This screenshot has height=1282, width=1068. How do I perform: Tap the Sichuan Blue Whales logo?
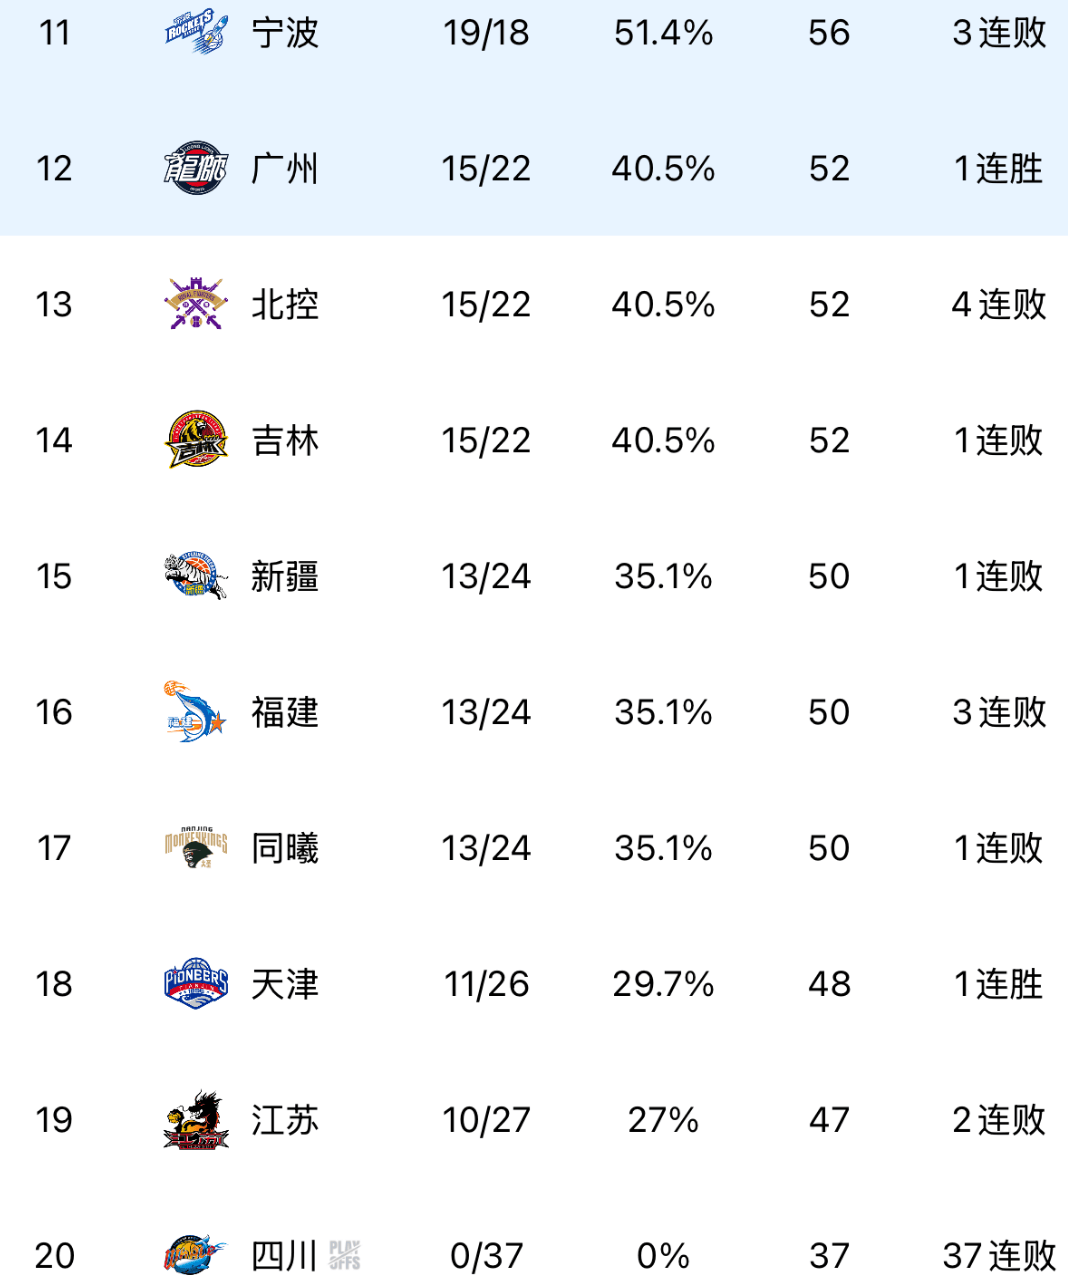point(195,1255)
